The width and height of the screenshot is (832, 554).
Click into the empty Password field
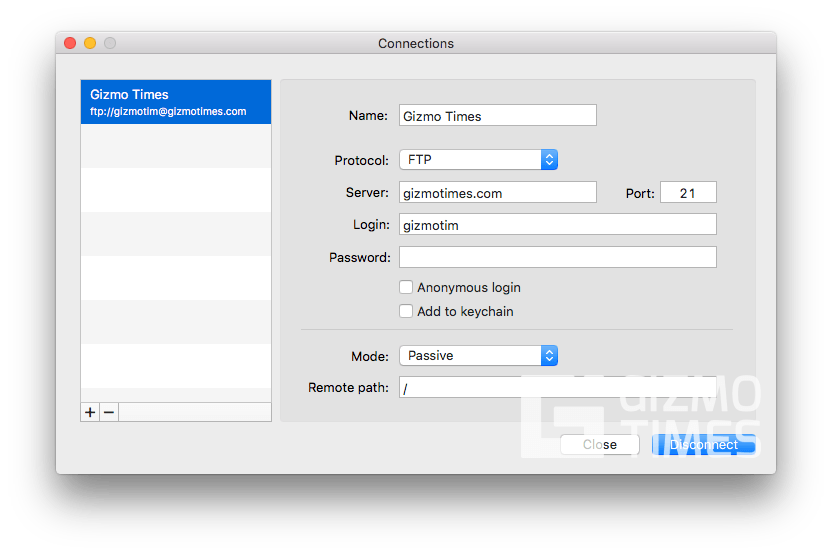click(558, 257)
